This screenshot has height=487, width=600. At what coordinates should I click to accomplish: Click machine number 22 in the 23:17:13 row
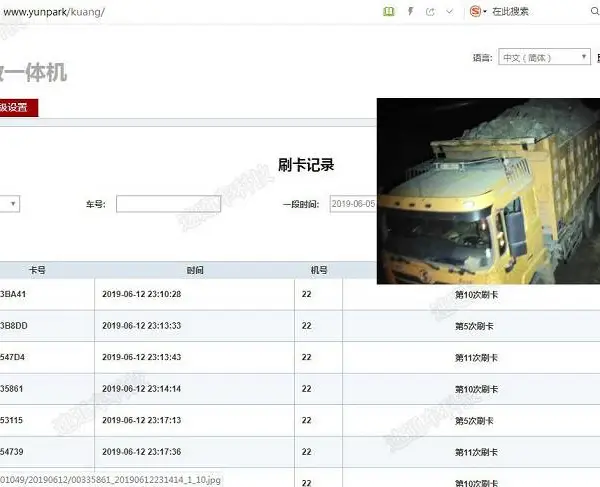click(x=307, y=420)
